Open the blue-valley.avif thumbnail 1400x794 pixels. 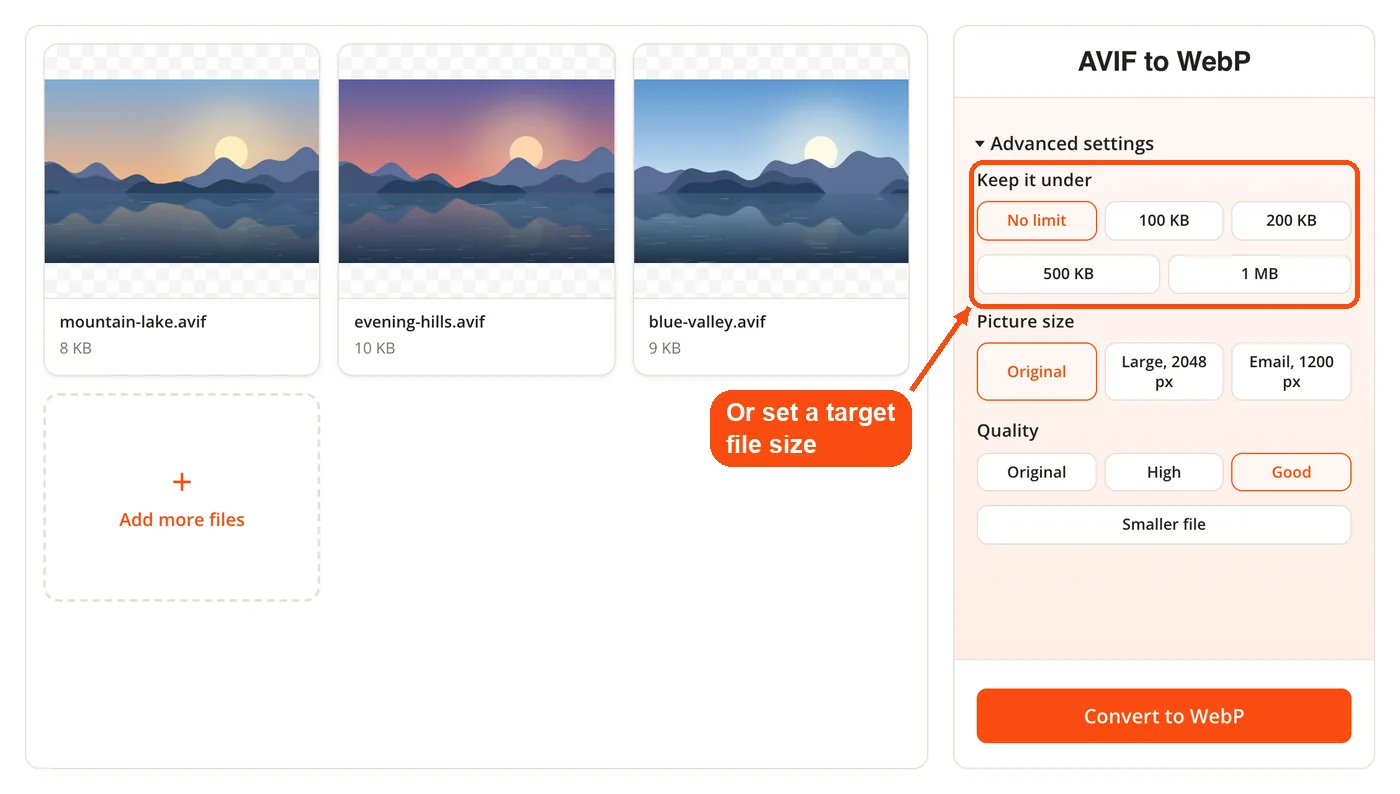(x=771, y=171)
